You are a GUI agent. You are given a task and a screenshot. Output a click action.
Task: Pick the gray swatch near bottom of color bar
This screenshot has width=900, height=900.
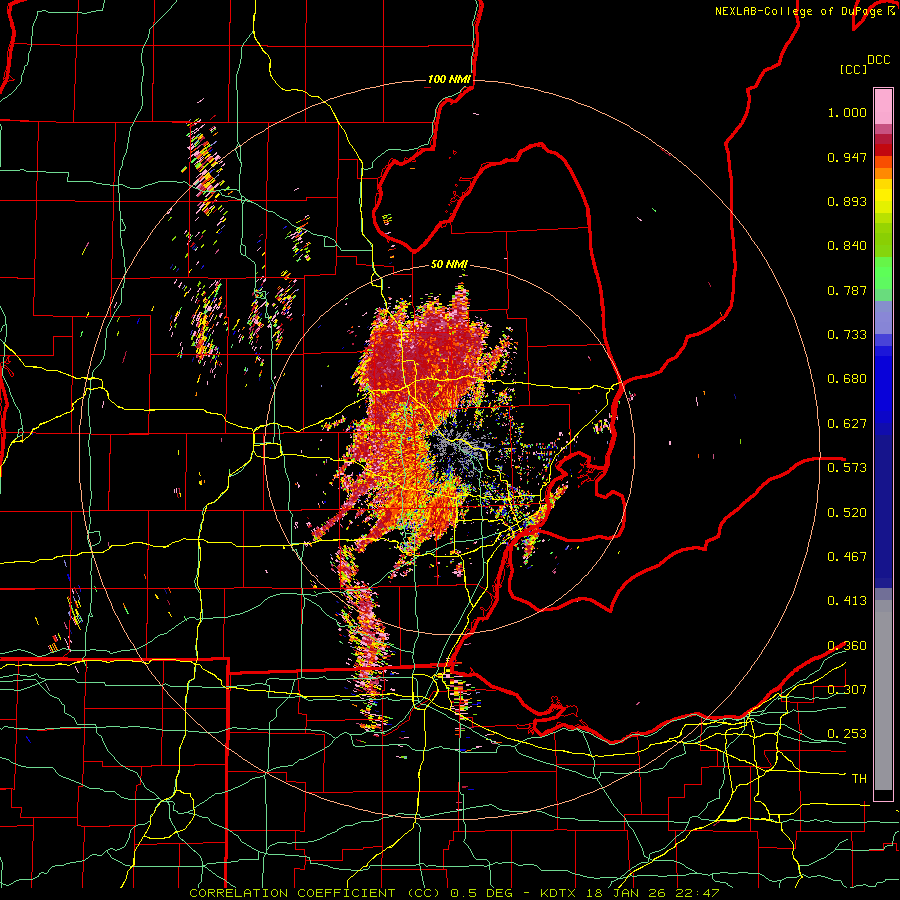883,695
